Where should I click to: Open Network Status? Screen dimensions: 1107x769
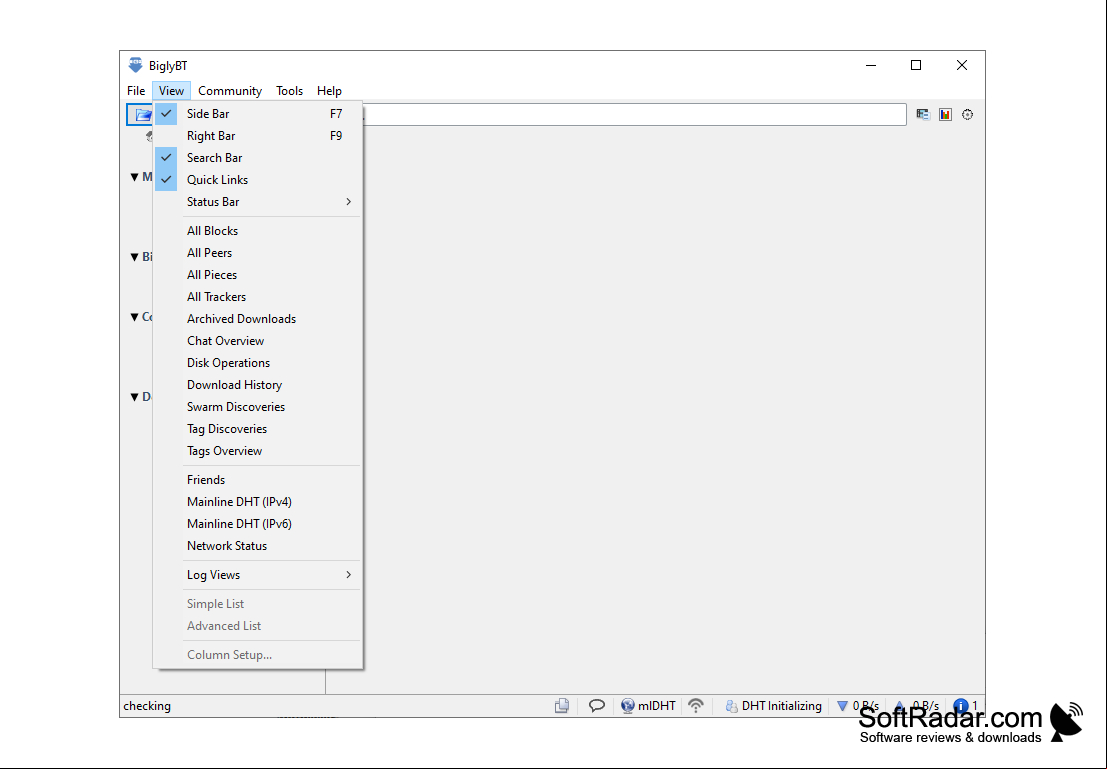258,546
